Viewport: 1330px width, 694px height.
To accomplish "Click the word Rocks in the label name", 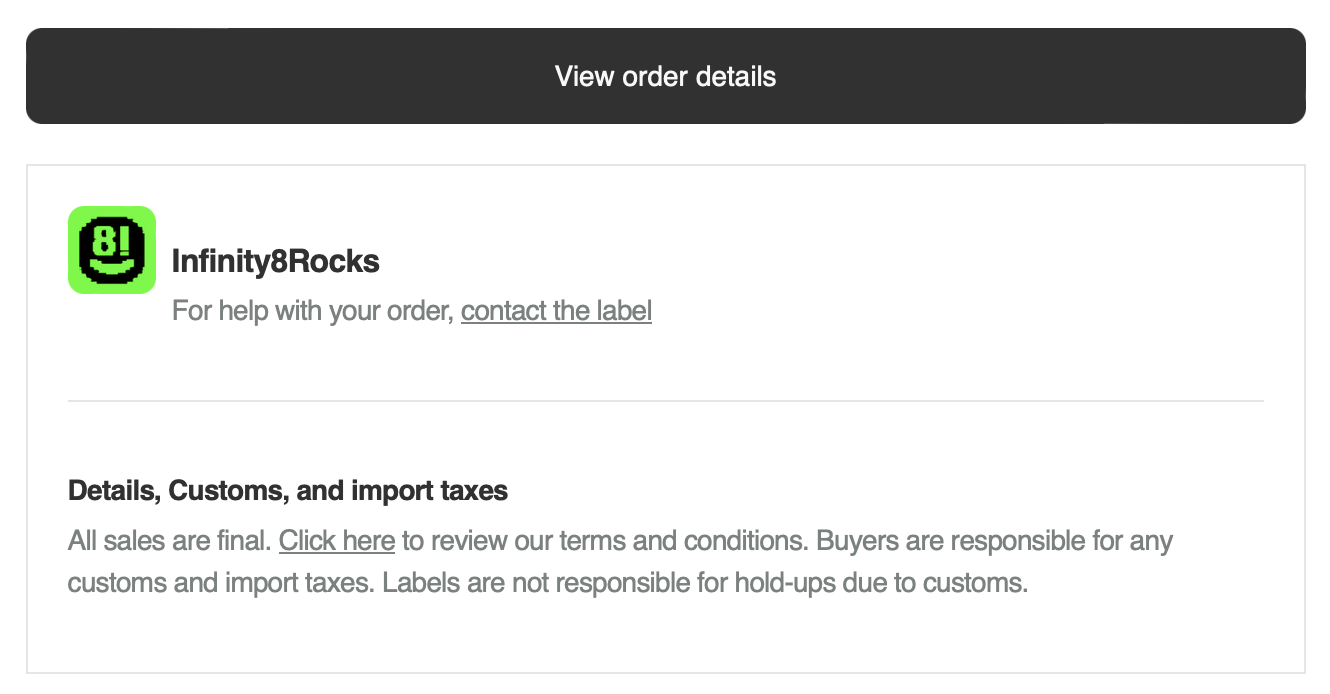I will click(x=333, y=261).
